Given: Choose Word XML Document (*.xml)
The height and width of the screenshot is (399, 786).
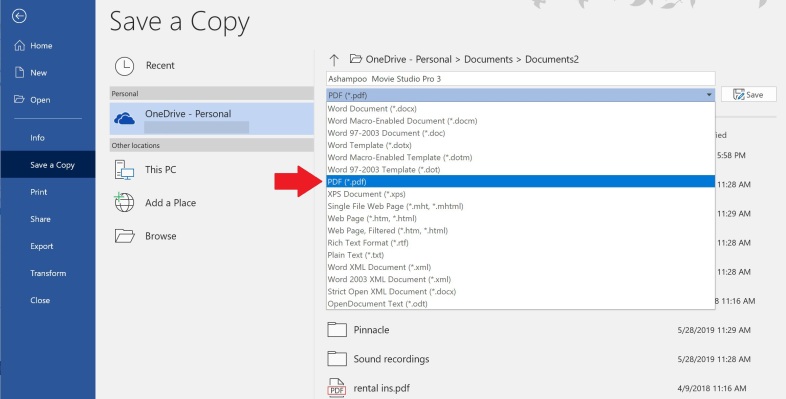Looking at the screenshot, I should [520, 267].
